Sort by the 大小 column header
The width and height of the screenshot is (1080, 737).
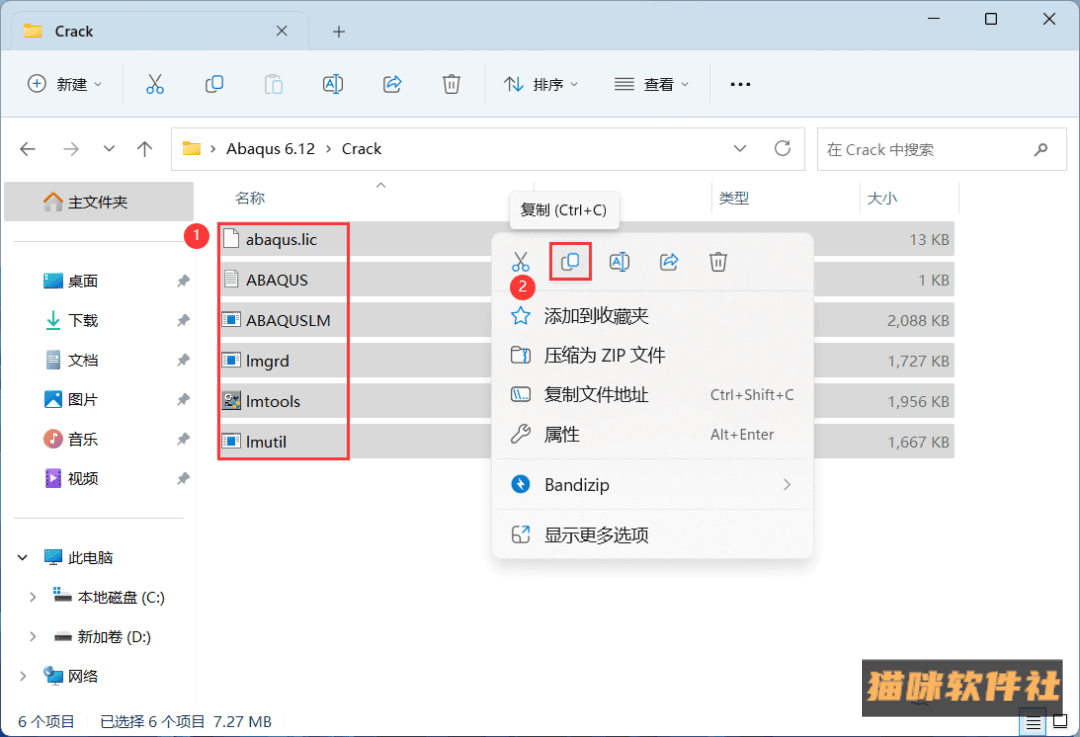point(882,198)
